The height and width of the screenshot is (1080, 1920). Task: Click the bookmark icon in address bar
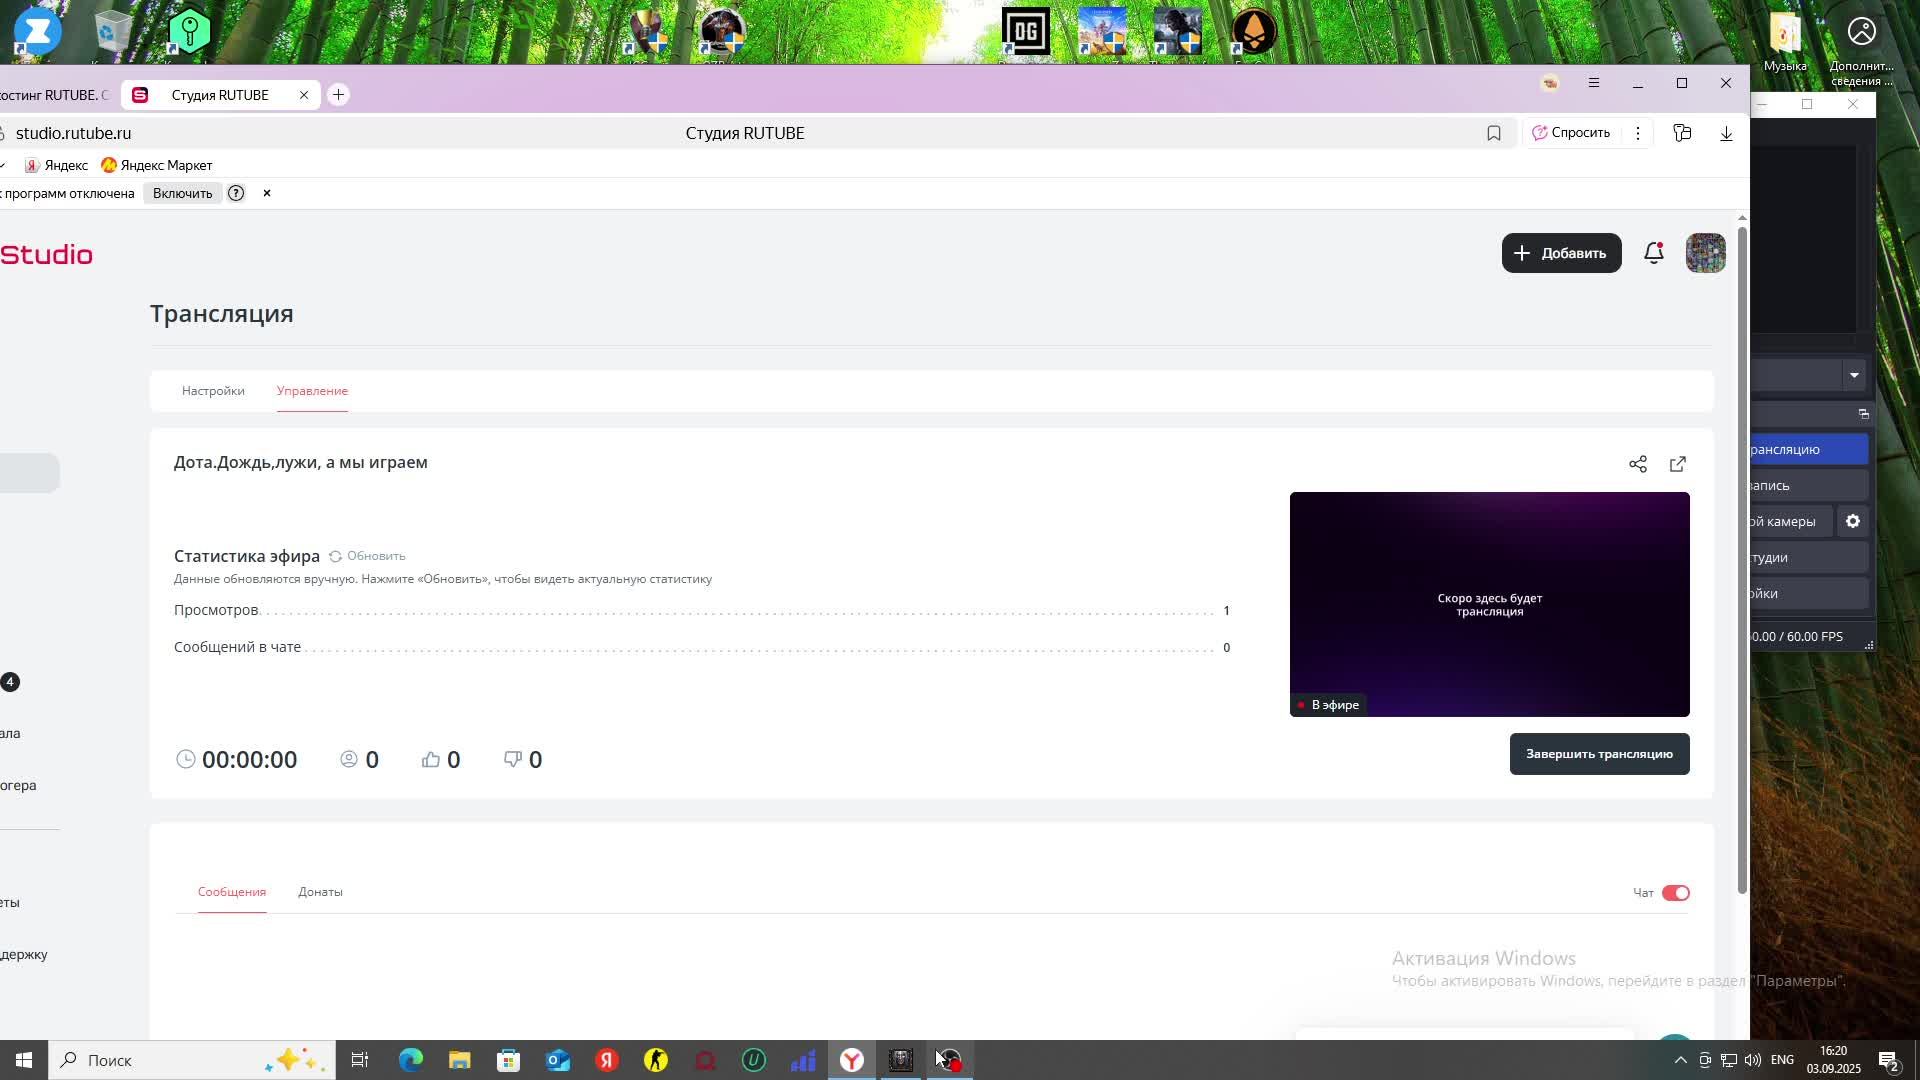point(1494,133)
